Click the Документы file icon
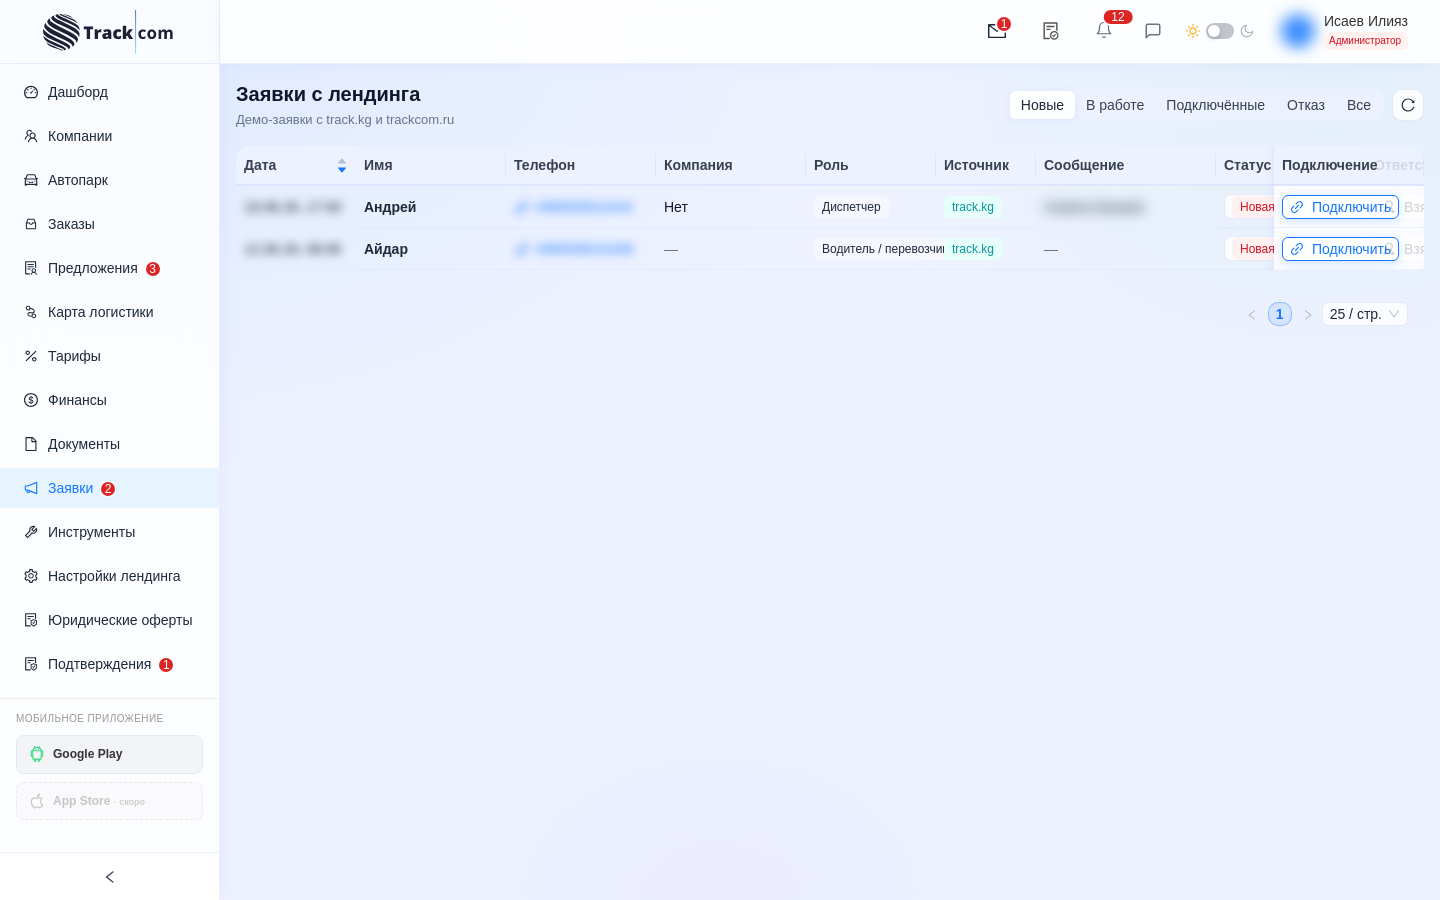This screenshot has height=900, width=1440. coord(31,444)
